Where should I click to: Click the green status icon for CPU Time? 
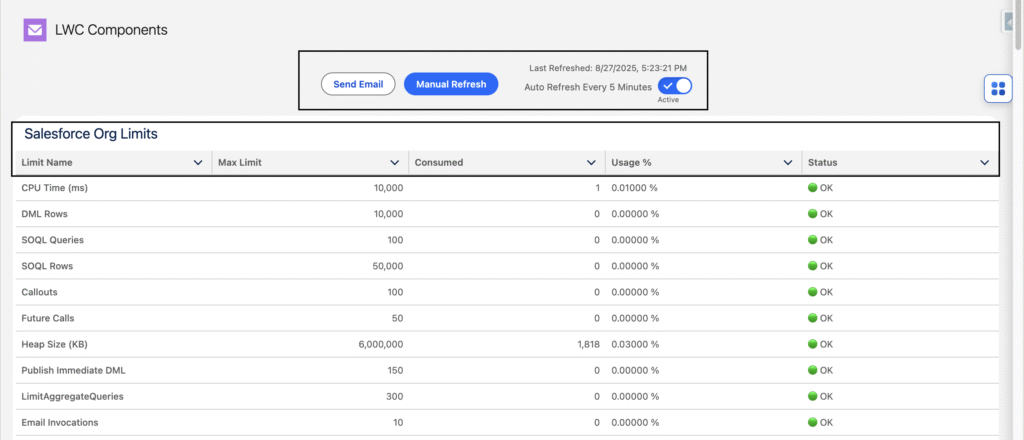pos(813,188)
